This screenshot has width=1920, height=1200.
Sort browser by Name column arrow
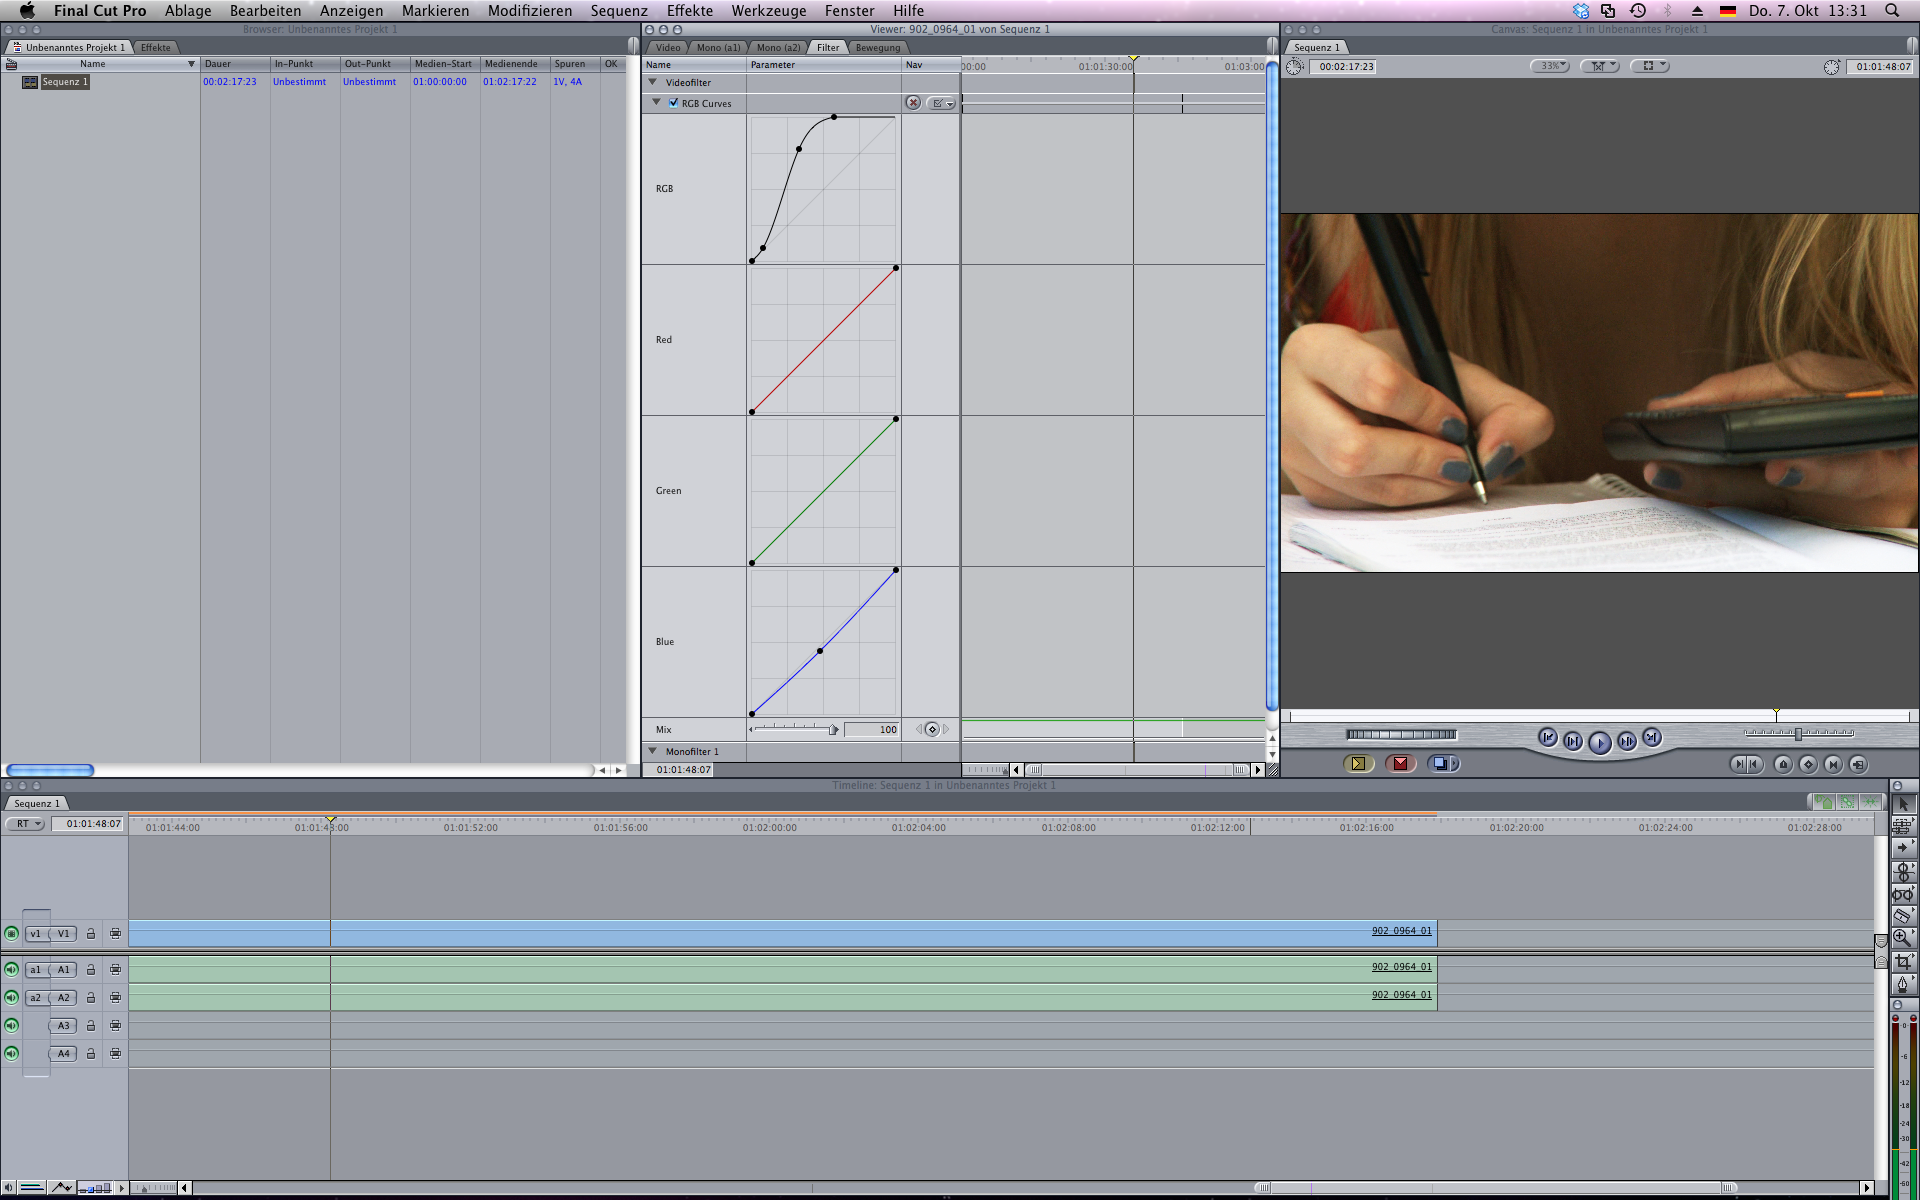click(x=191, y=64)
